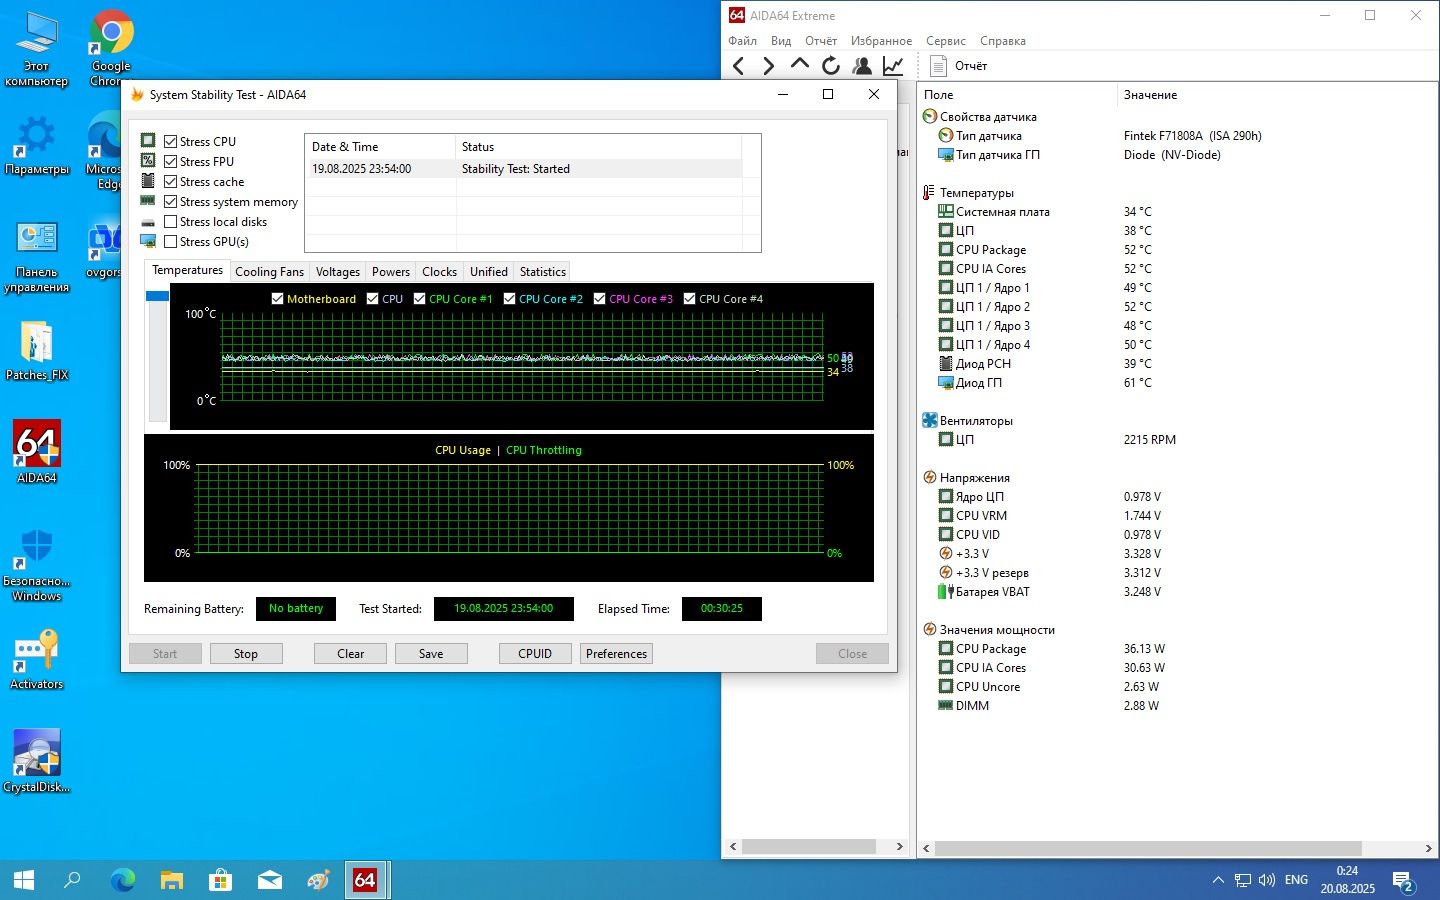Click the AIDA64 taskbar button
This screenshot has height=900, width=1440.
click(365, 880)
